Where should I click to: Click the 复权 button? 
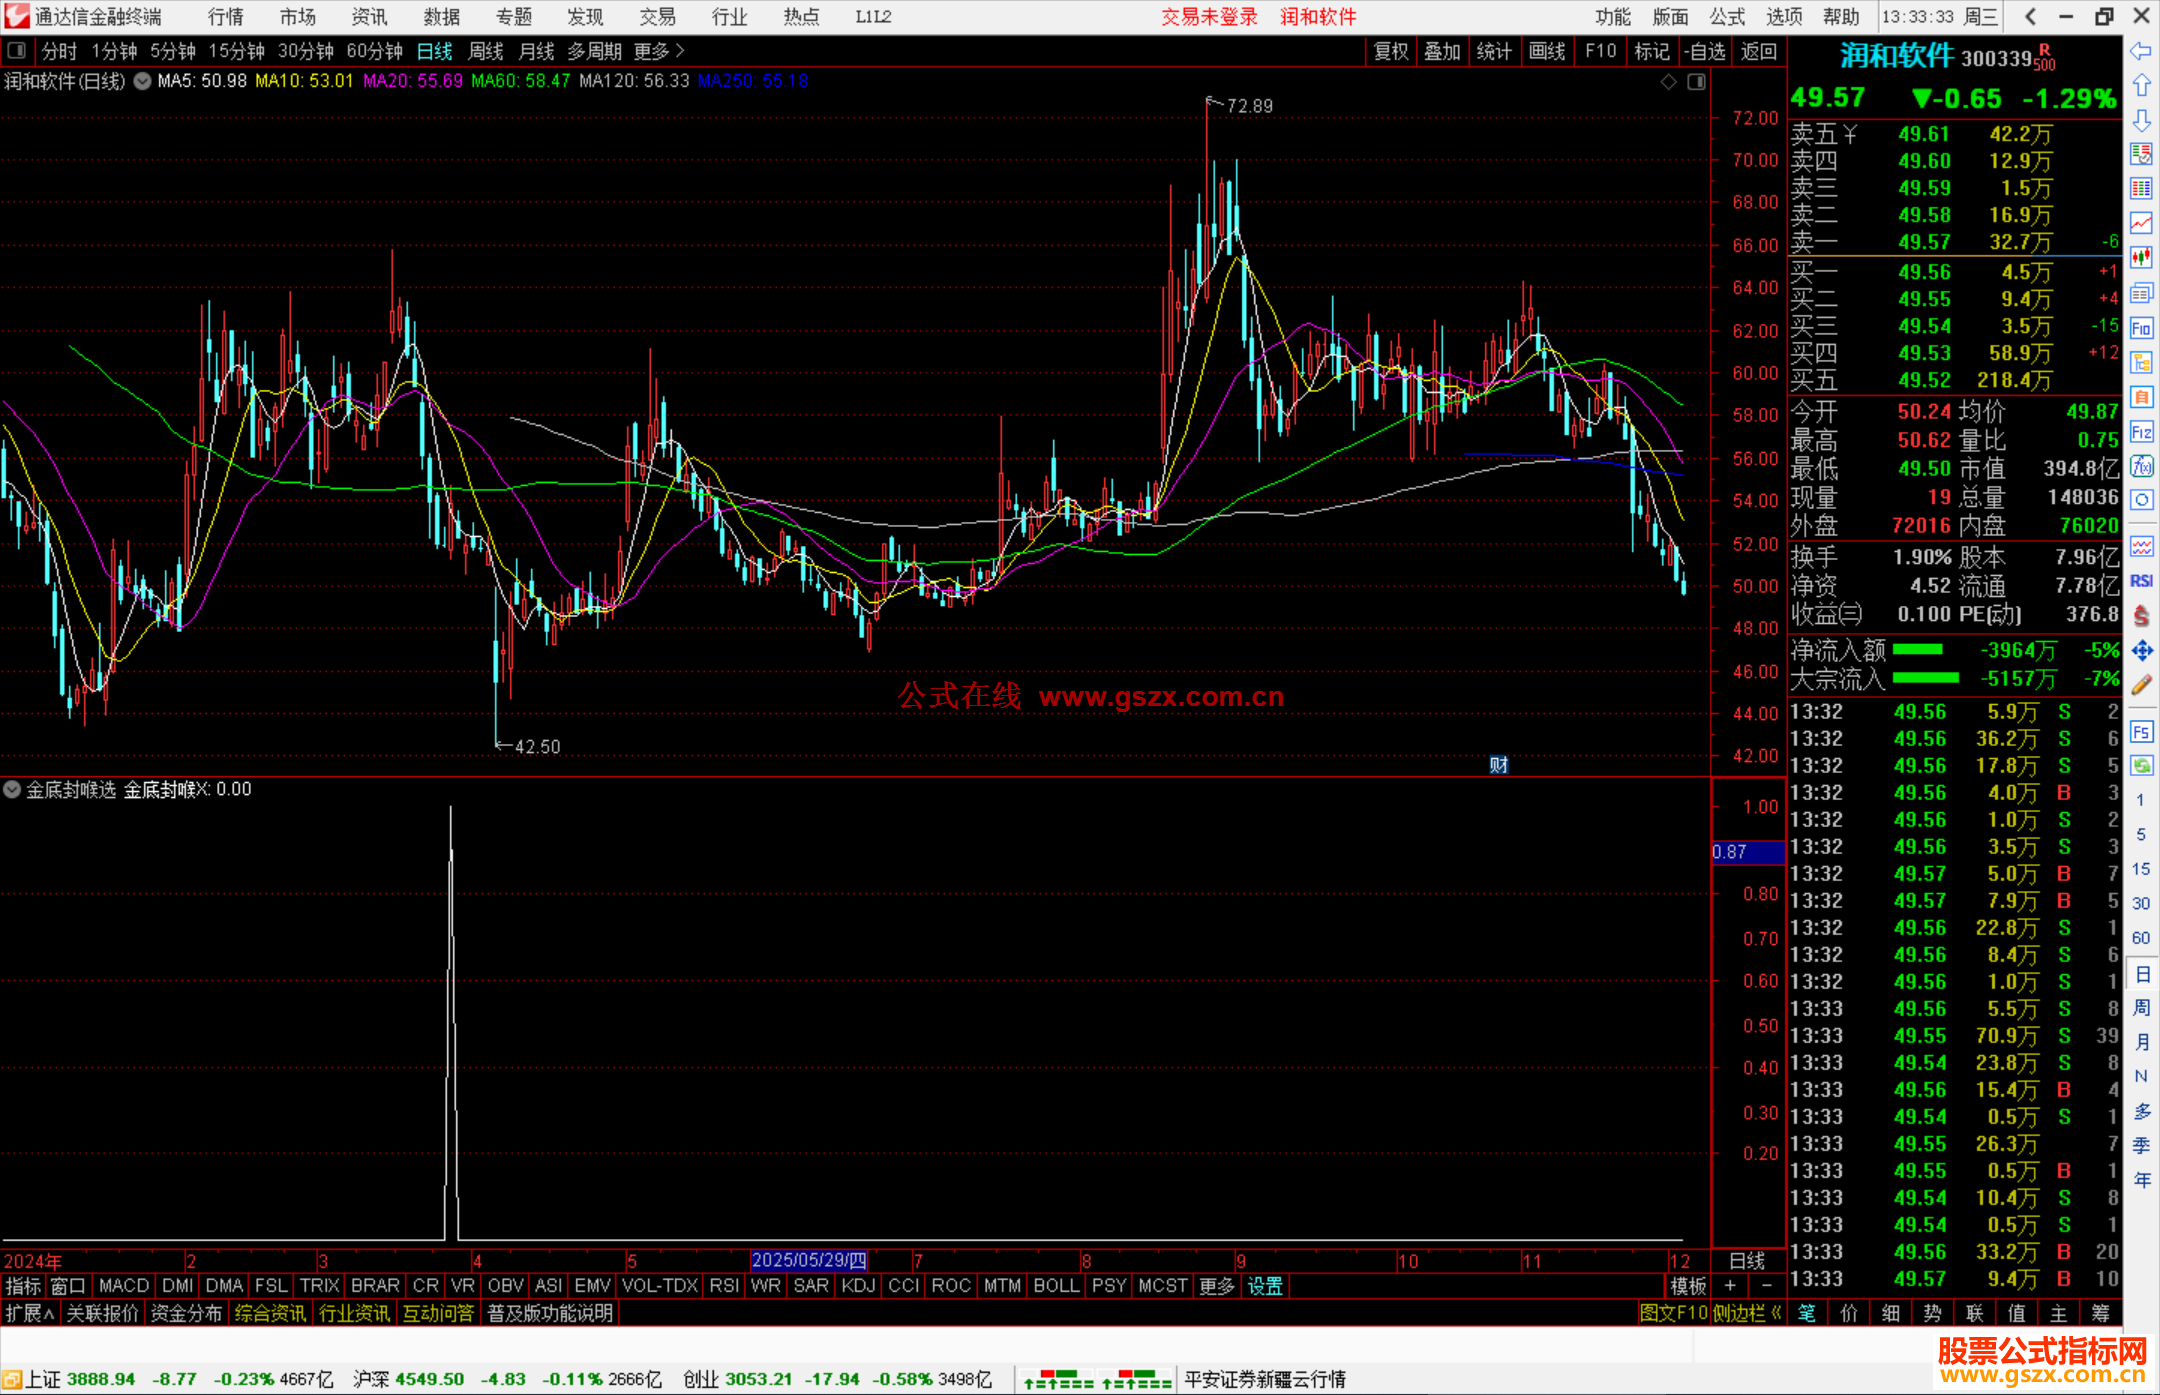1390,51
